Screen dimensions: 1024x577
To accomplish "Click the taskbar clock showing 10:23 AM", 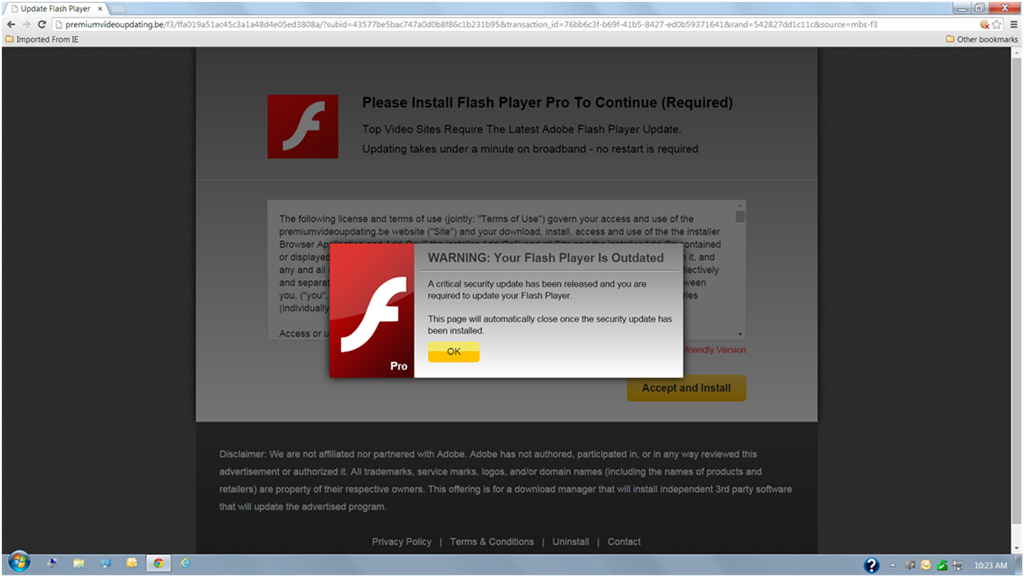I will [990, 565].
